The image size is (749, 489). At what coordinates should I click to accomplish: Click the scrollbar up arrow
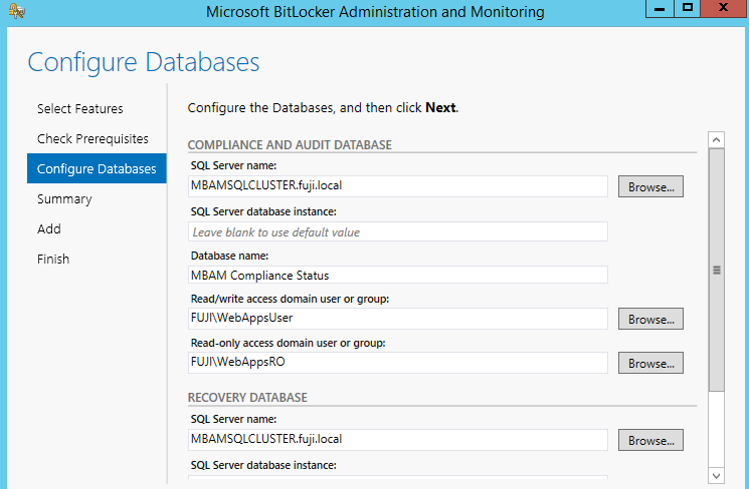pos(716,140)
